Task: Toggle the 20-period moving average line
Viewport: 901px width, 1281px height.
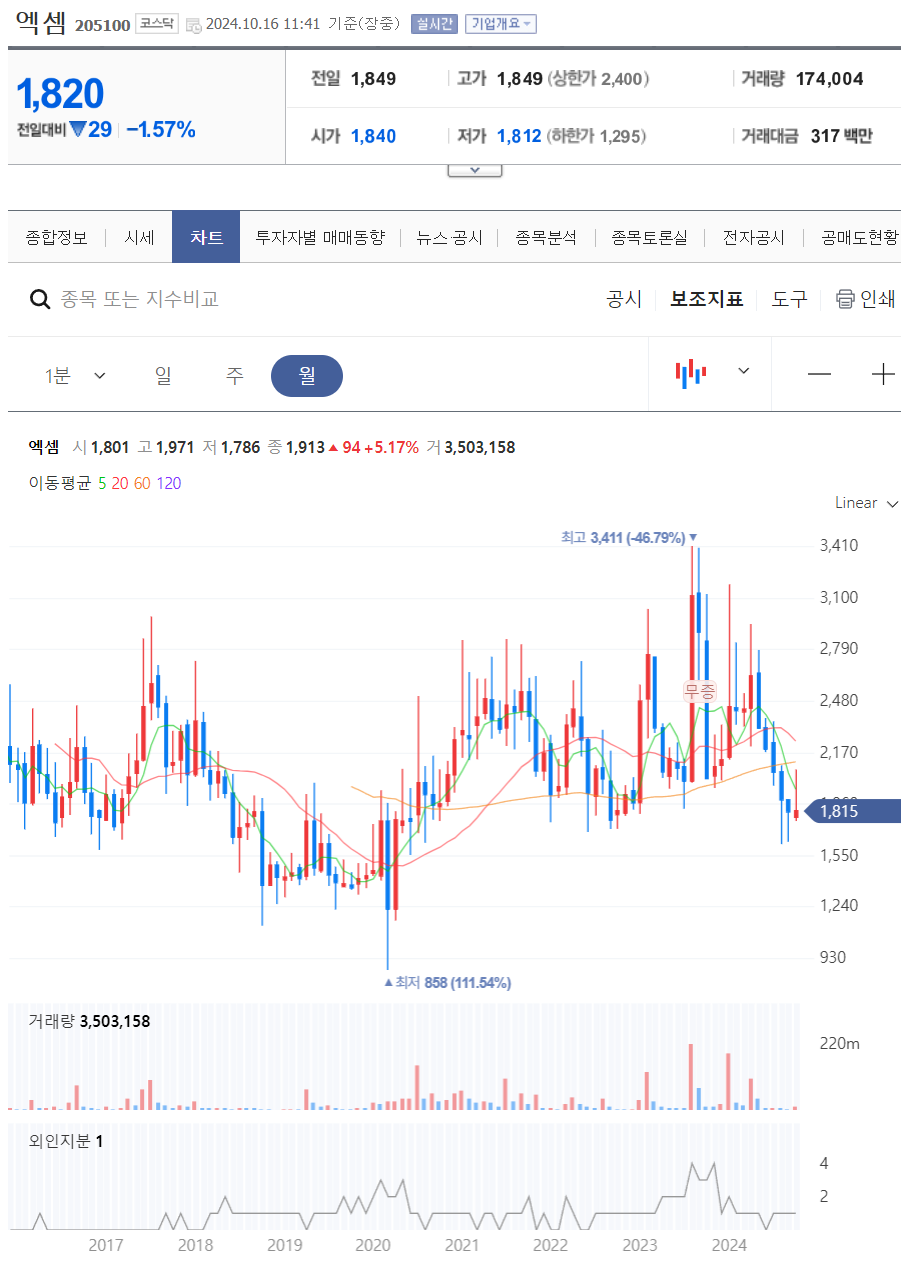Action: (120, 483)
